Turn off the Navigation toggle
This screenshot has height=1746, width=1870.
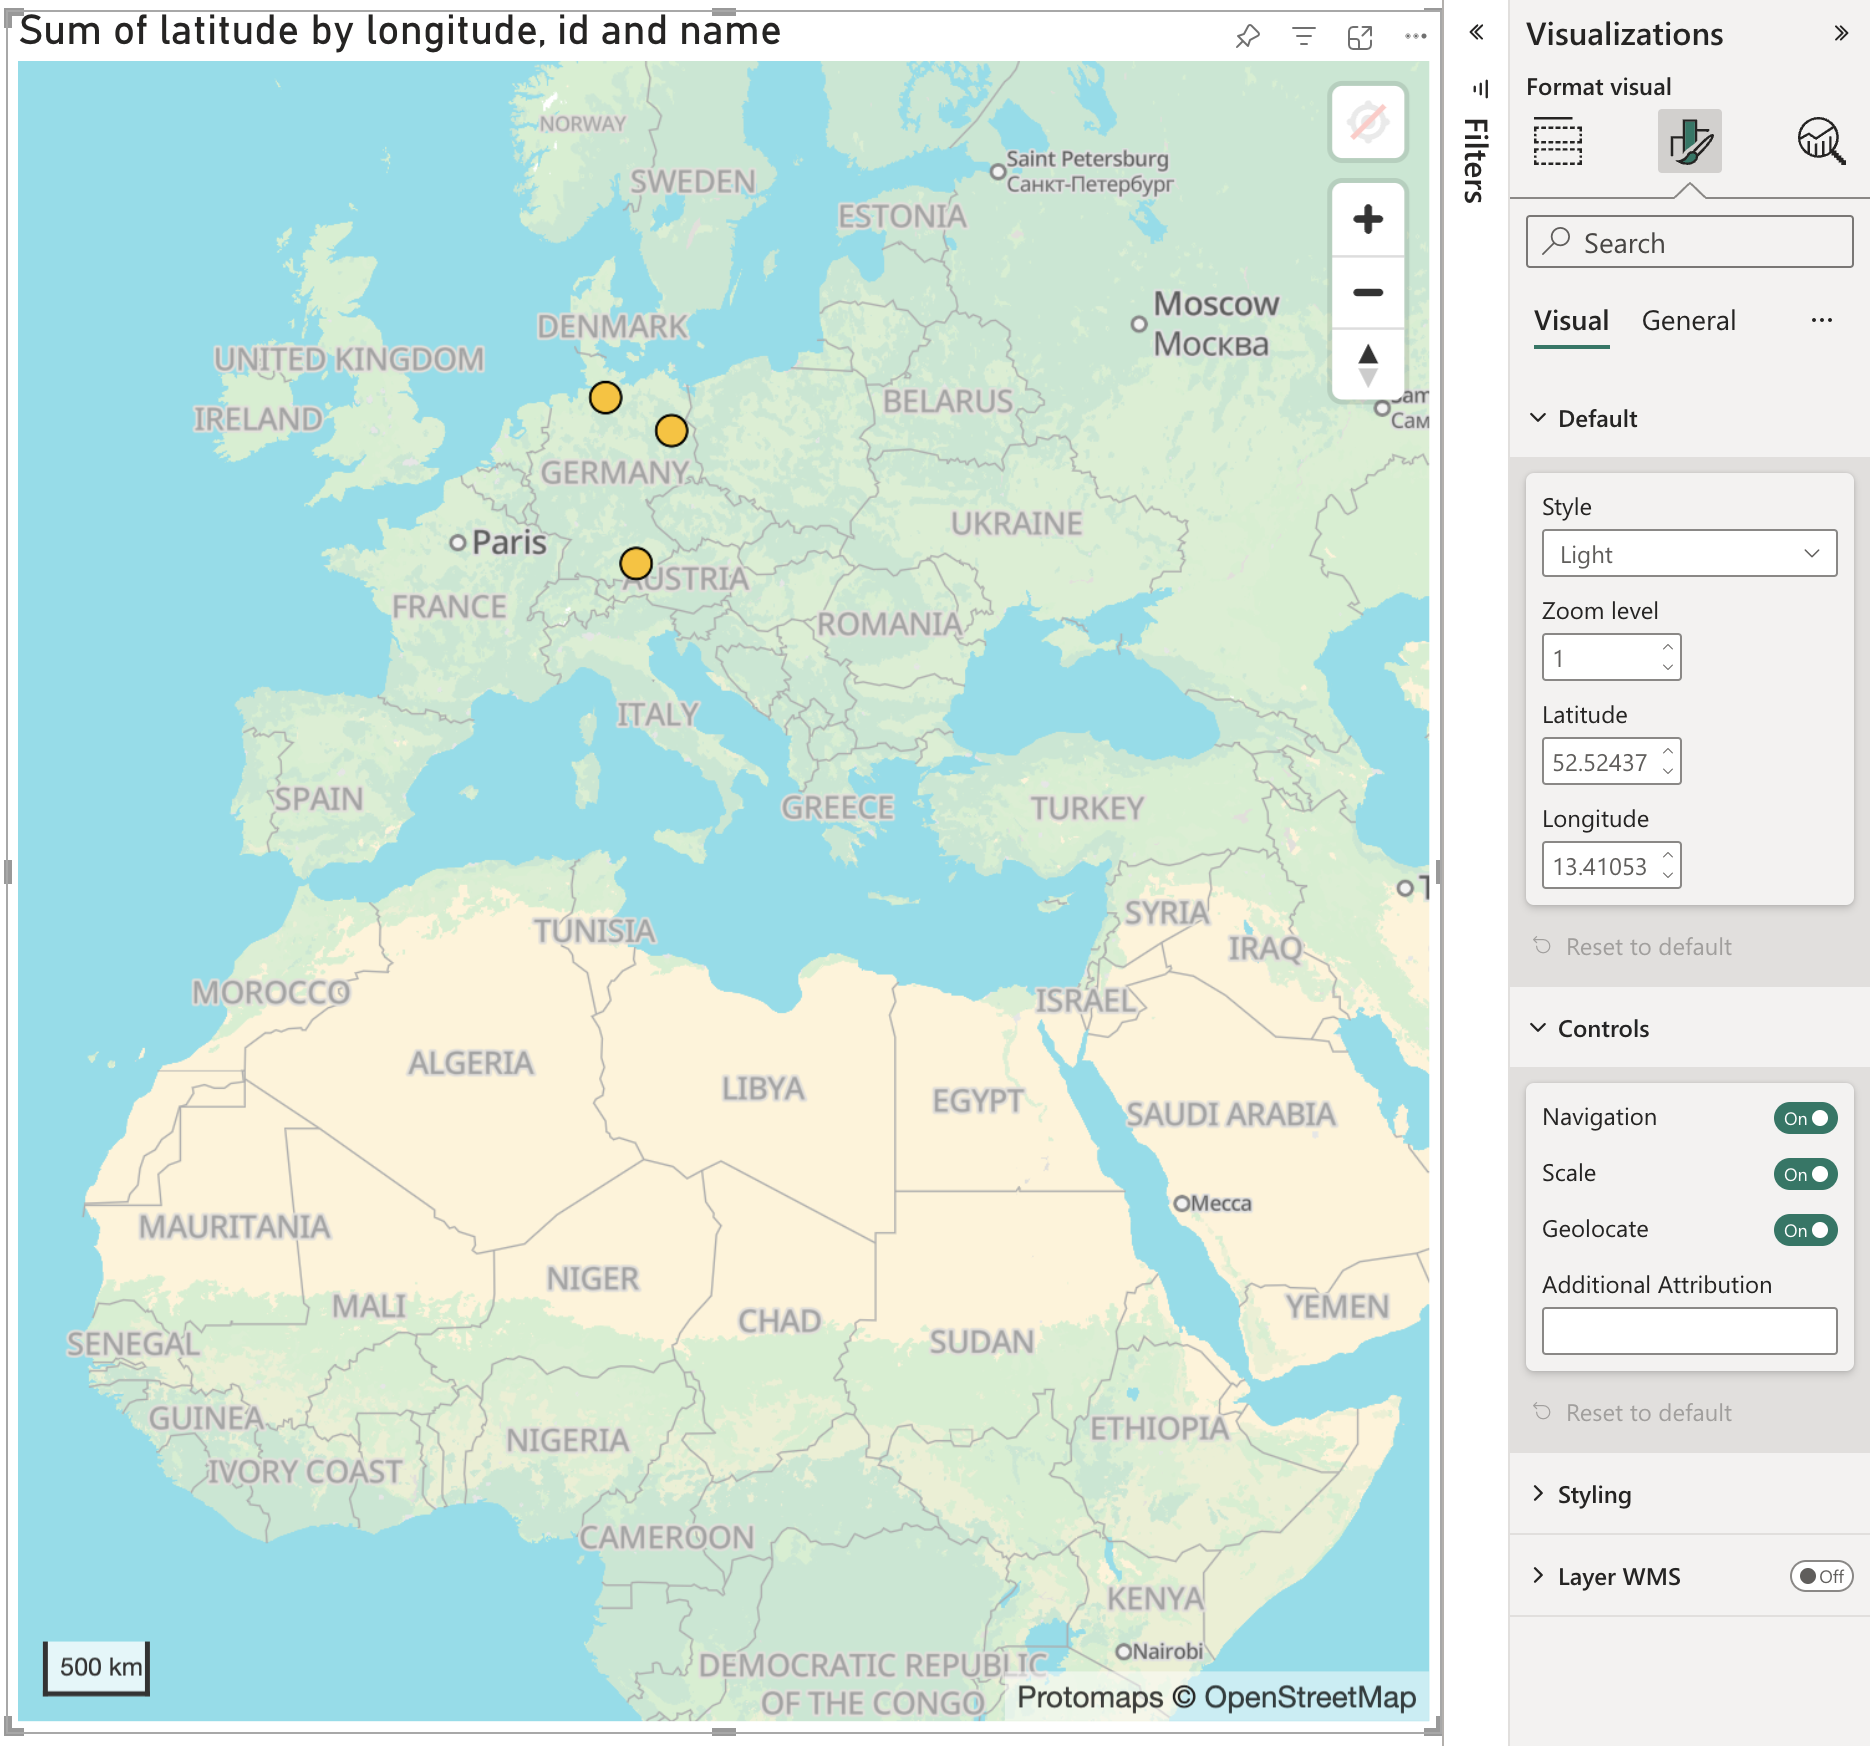click(x=1805, y=1118)
